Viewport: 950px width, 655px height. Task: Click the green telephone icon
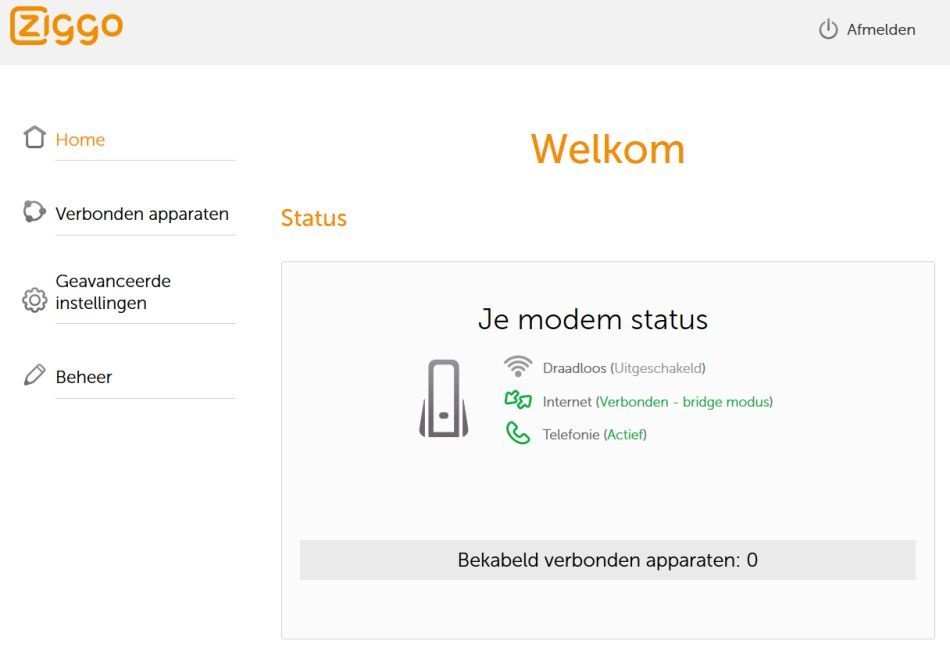pos(518,434)
